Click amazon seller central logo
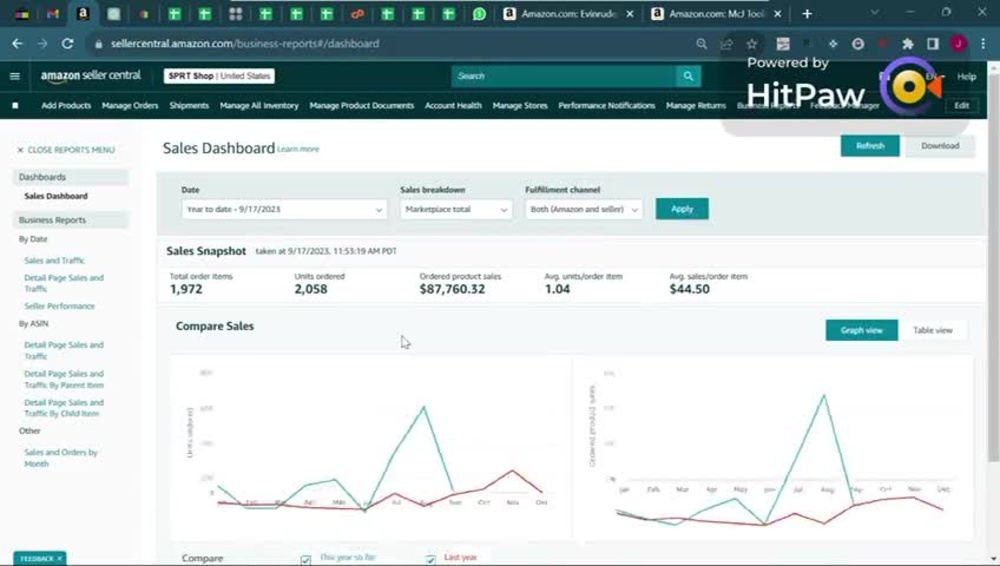The width and height of the screenshot is (1000, 566). point(91,76)
